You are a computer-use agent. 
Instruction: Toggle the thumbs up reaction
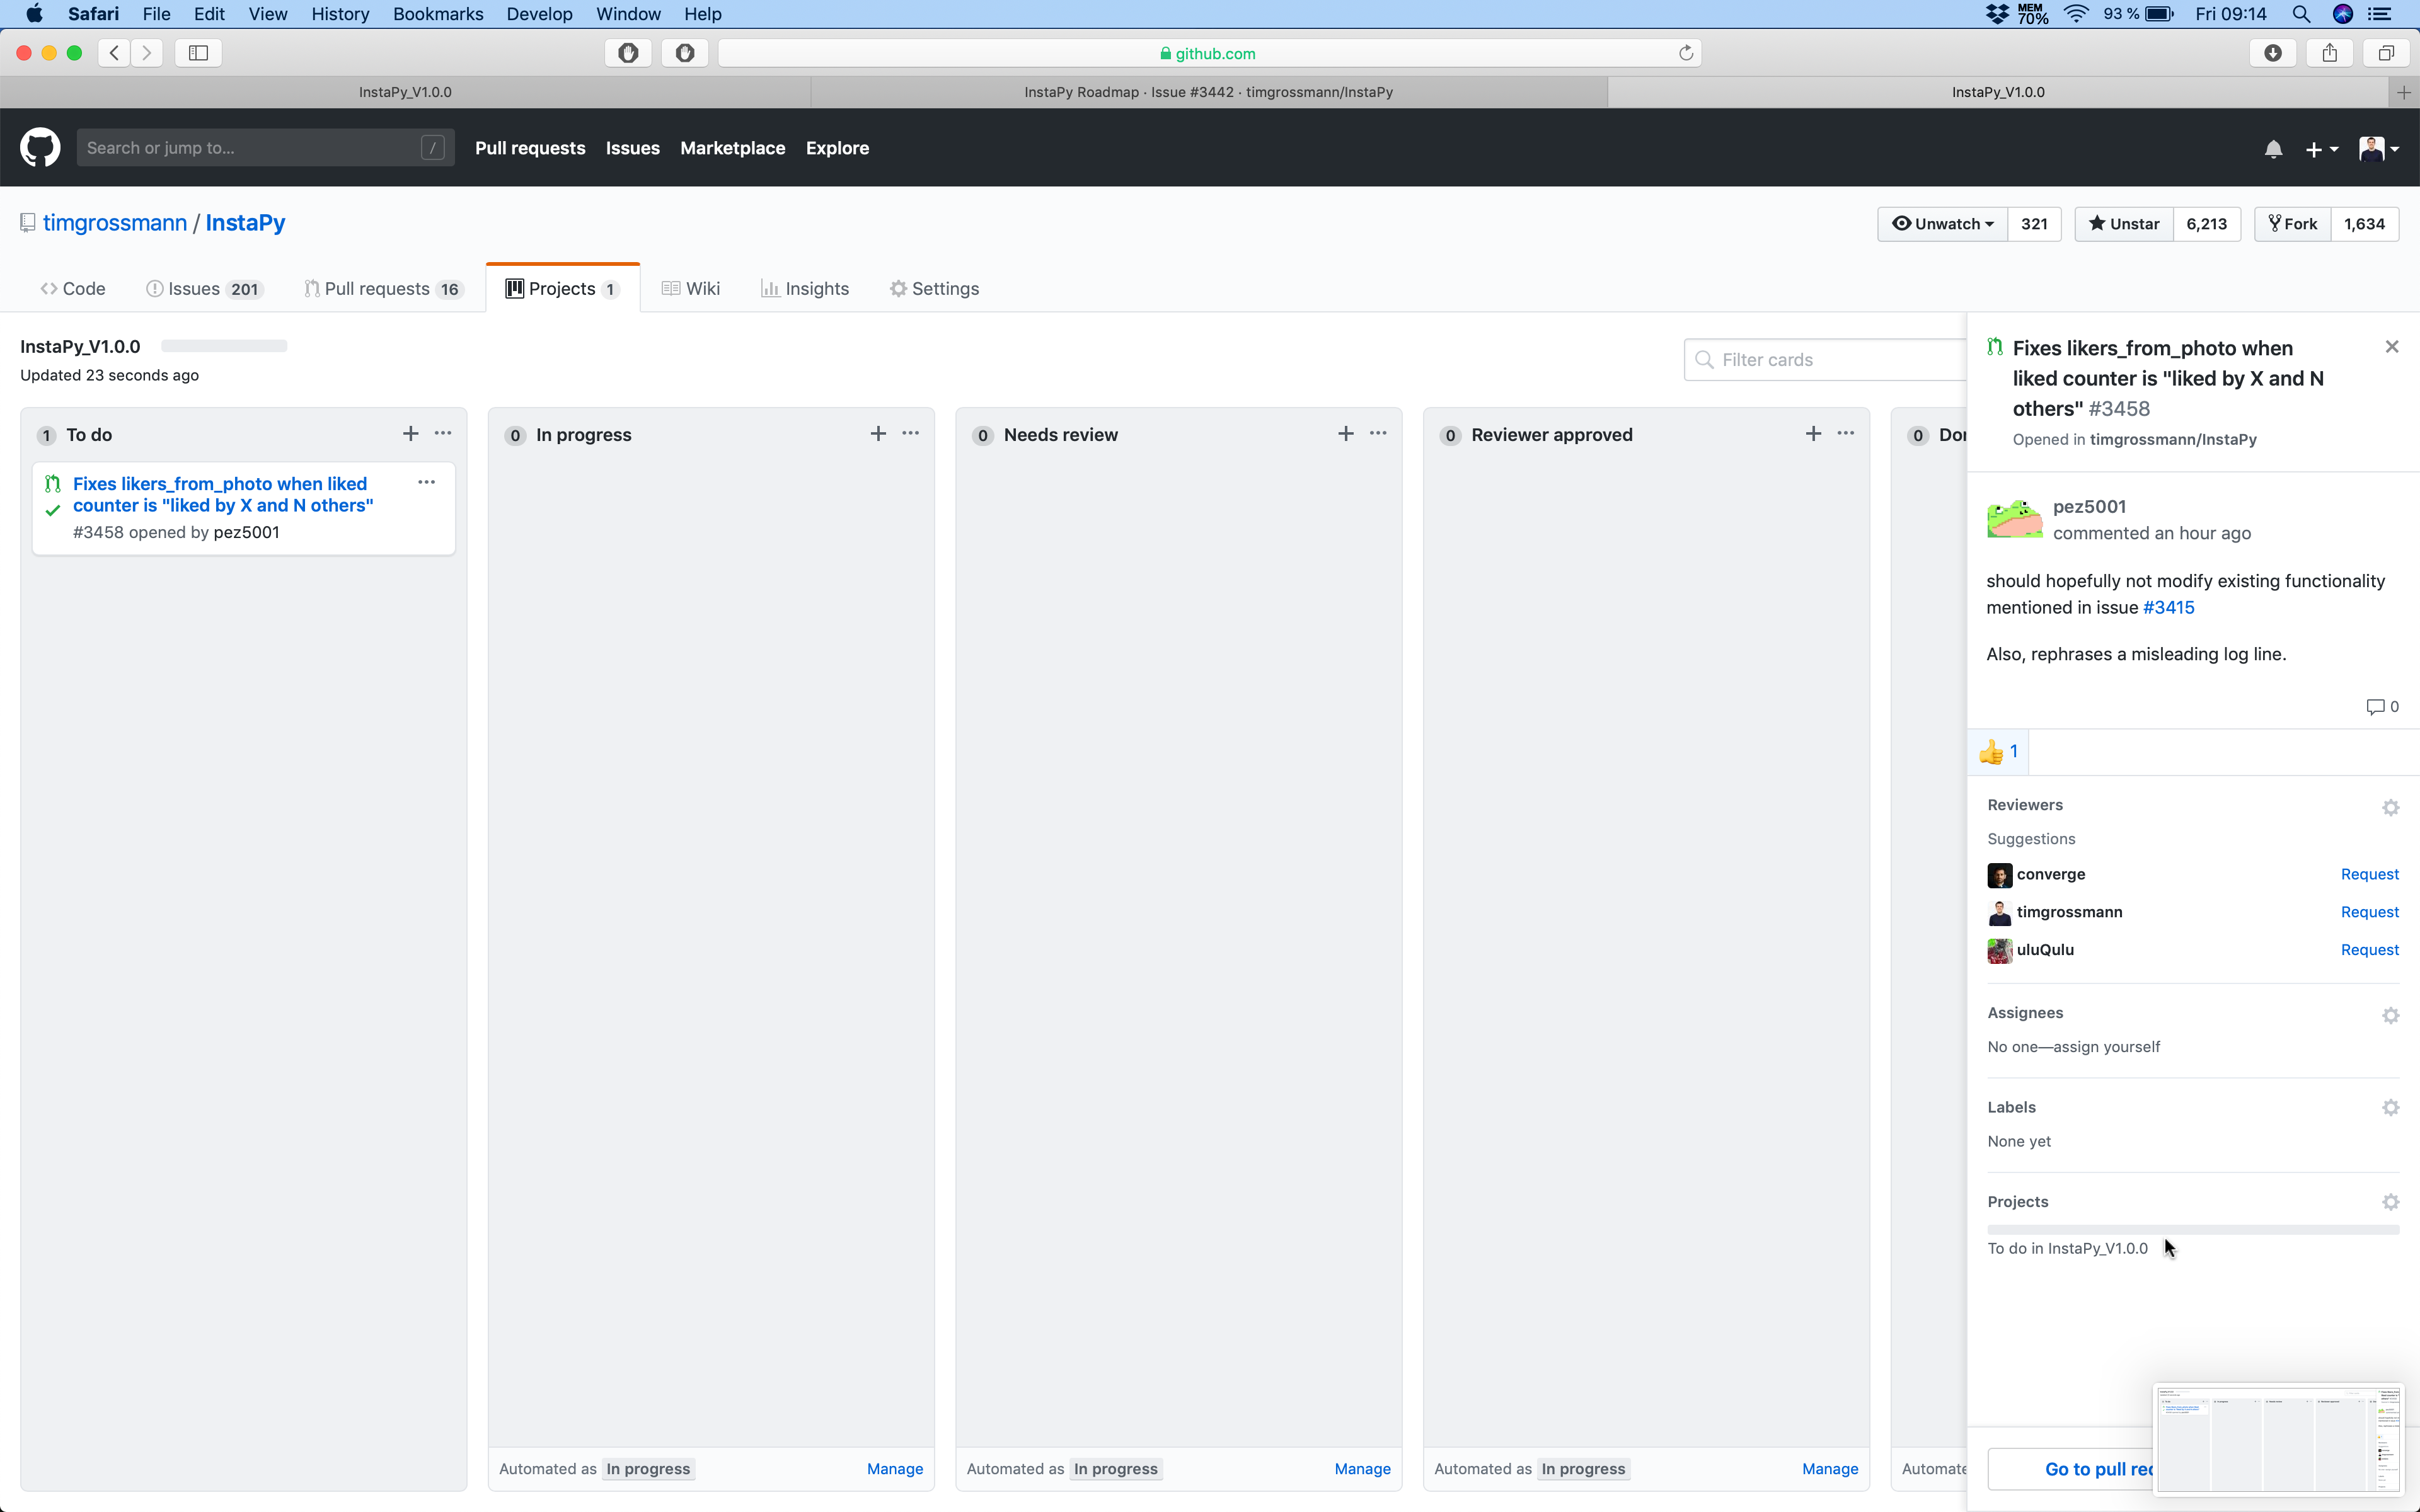[1998, 751]
